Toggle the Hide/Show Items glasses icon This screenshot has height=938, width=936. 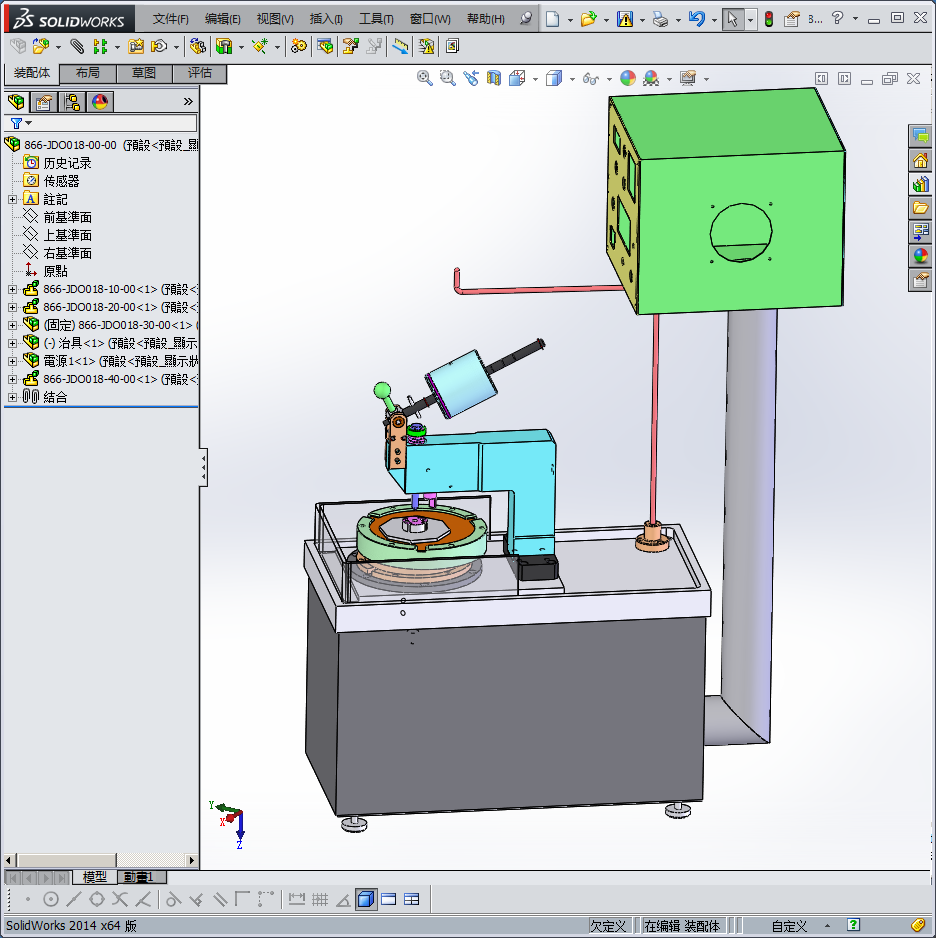pos(590,78)
